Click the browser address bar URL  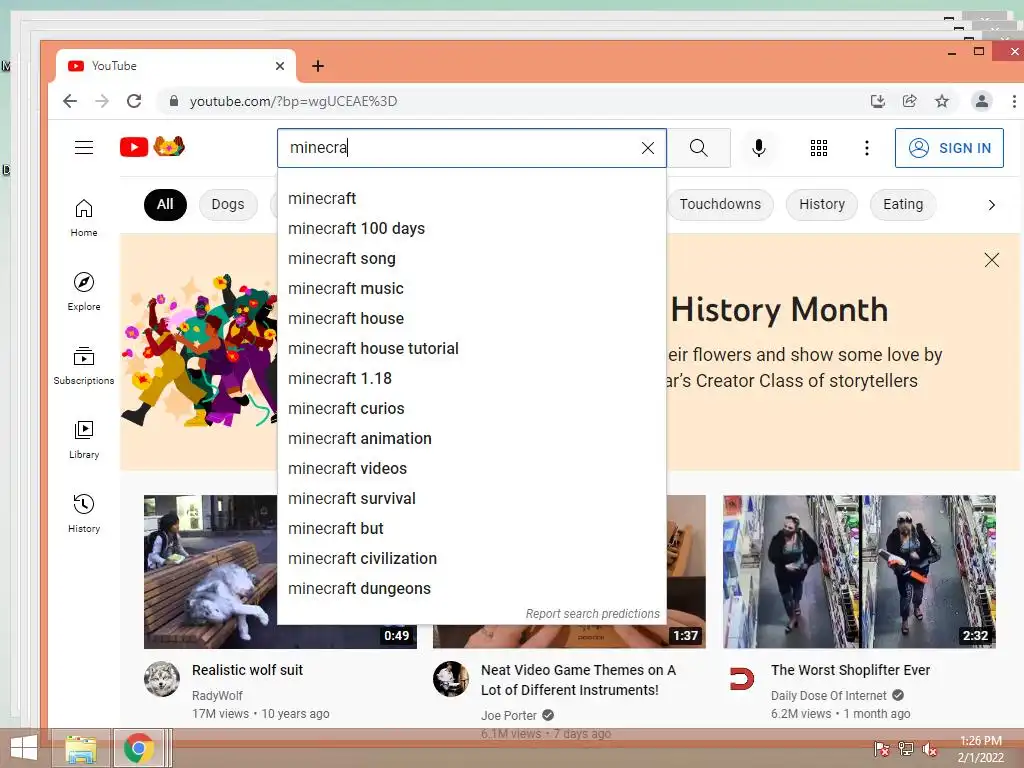[x=293, y=101]
